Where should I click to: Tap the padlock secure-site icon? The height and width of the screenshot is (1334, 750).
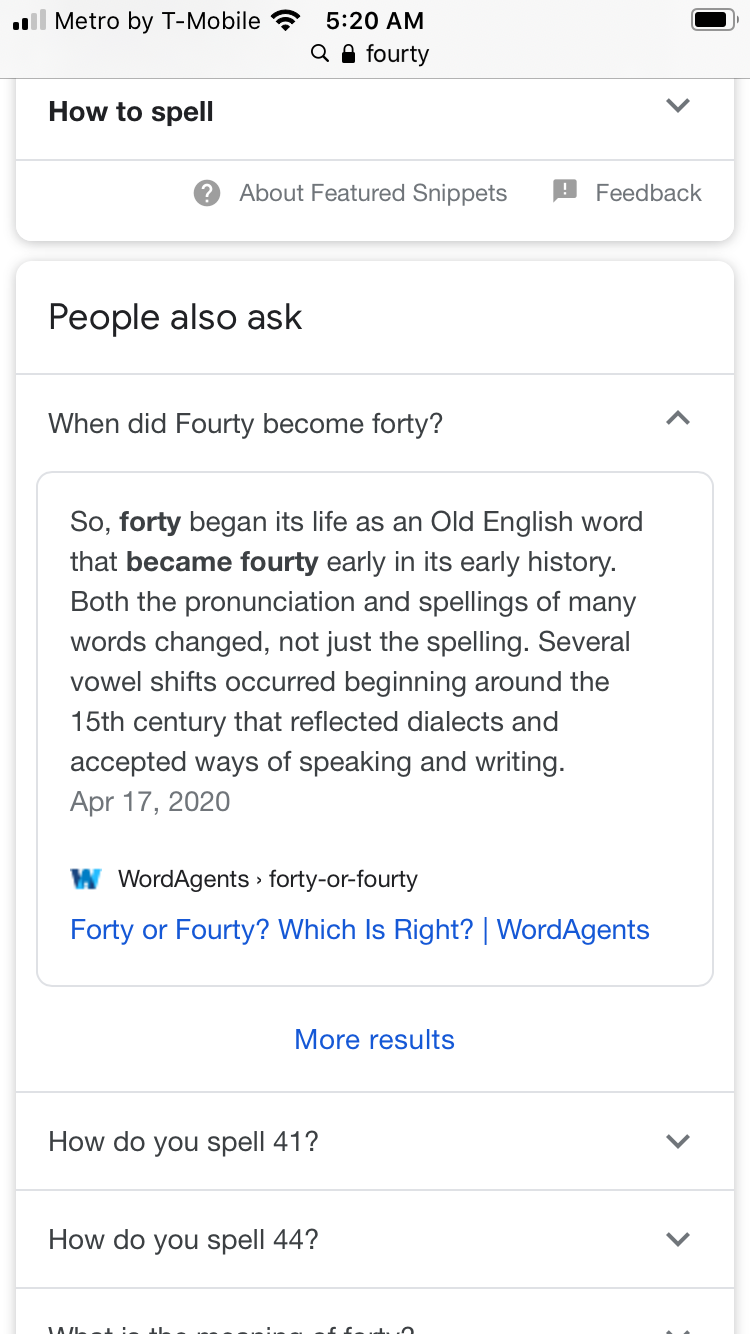348,53
